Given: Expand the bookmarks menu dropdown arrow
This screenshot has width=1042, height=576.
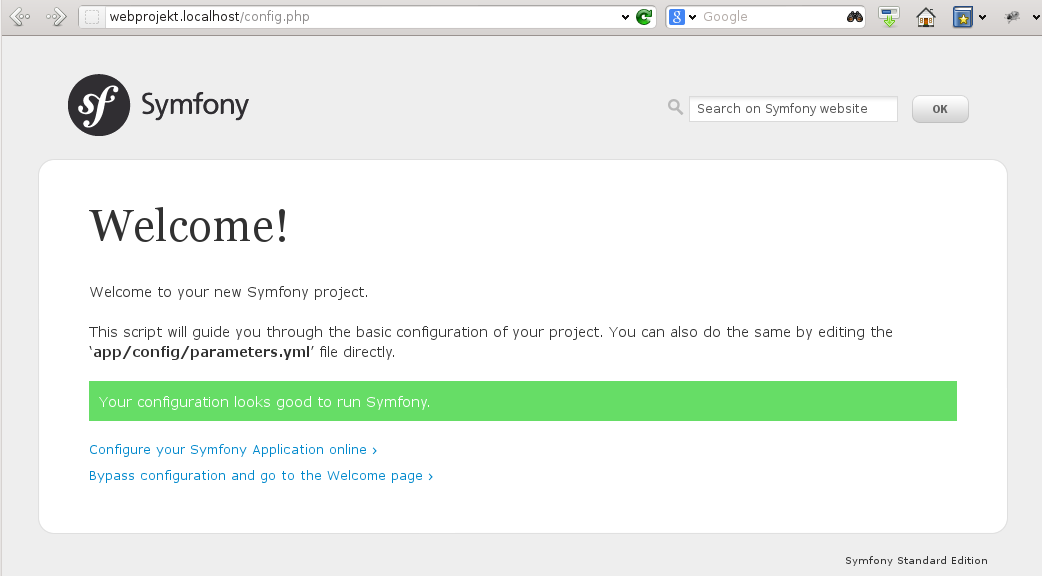Looking at the screenshot, I should pos(982,17).
